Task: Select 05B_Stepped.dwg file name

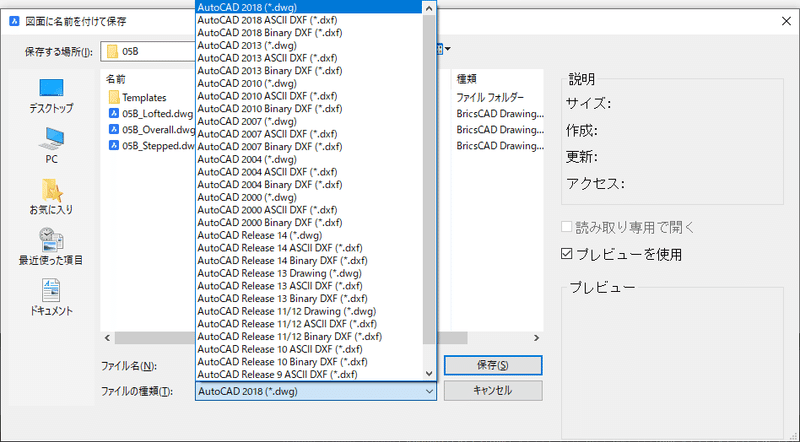Action: pos(159,145)
